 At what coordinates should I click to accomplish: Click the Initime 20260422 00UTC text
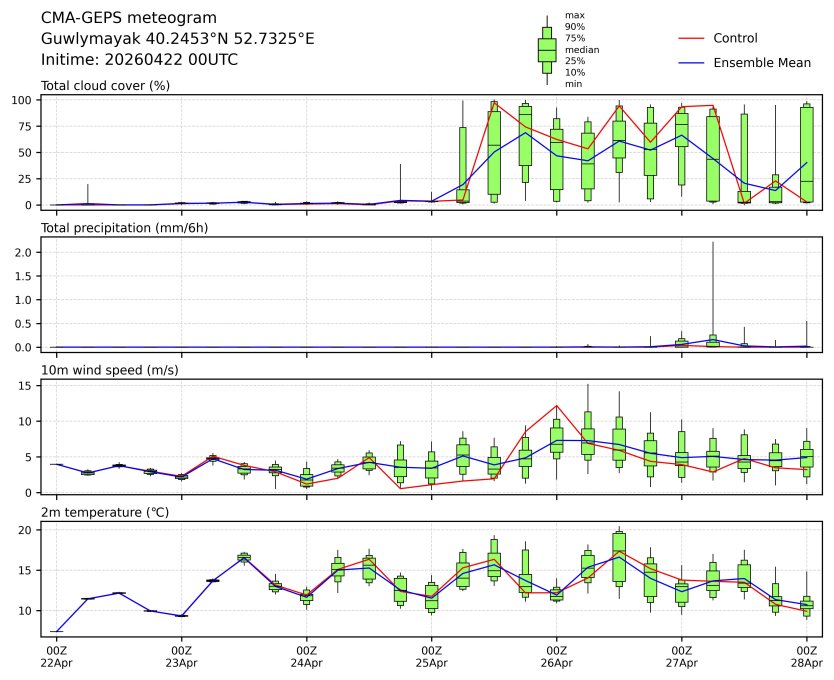click(139, 60)
